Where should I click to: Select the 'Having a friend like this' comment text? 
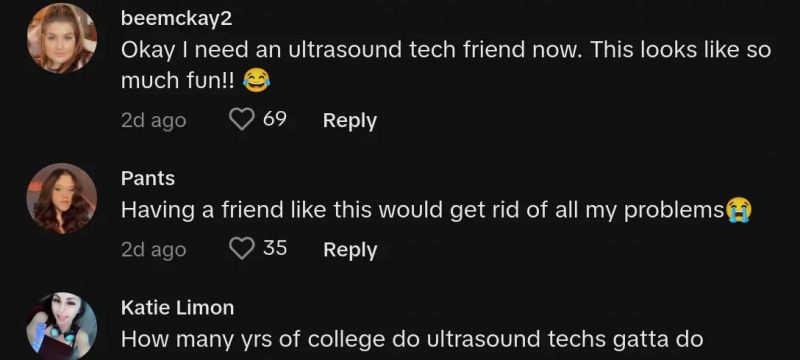423,210
